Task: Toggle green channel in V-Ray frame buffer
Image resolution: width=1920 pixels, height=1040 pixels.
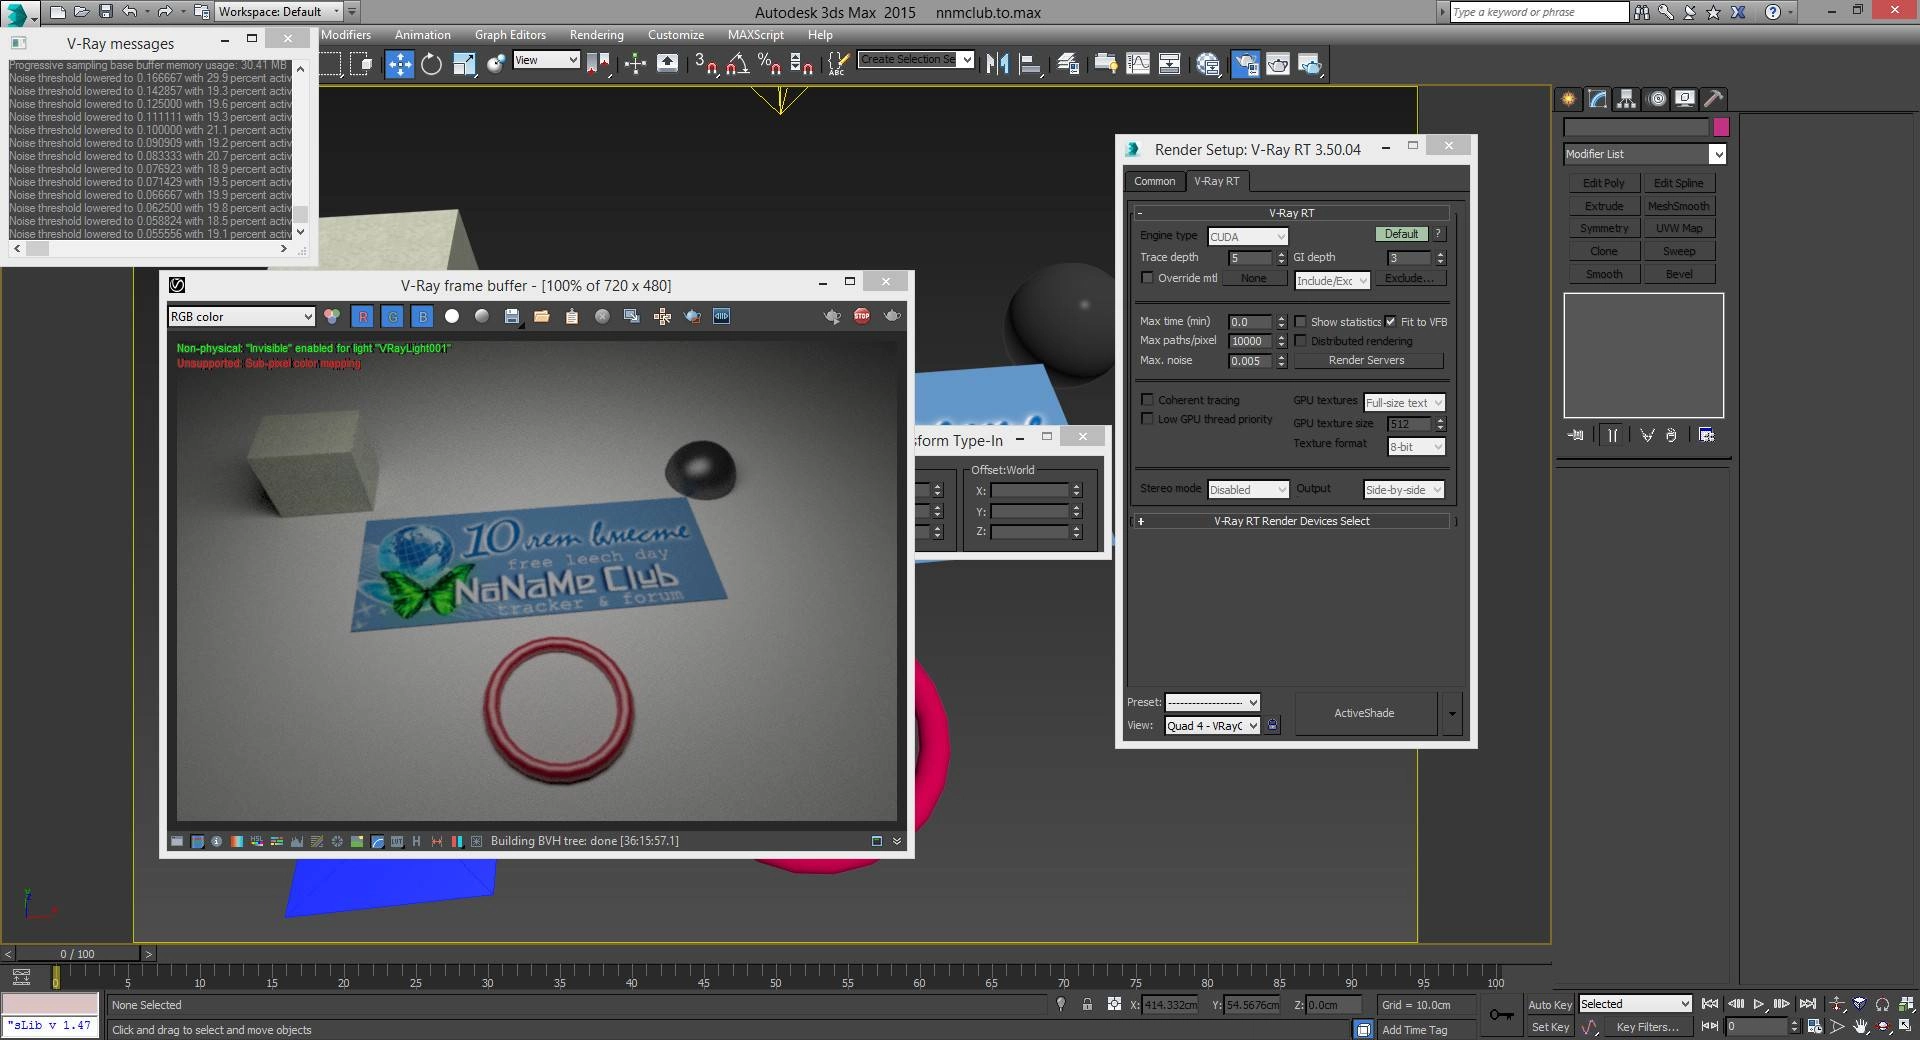Action: (392, 316)
